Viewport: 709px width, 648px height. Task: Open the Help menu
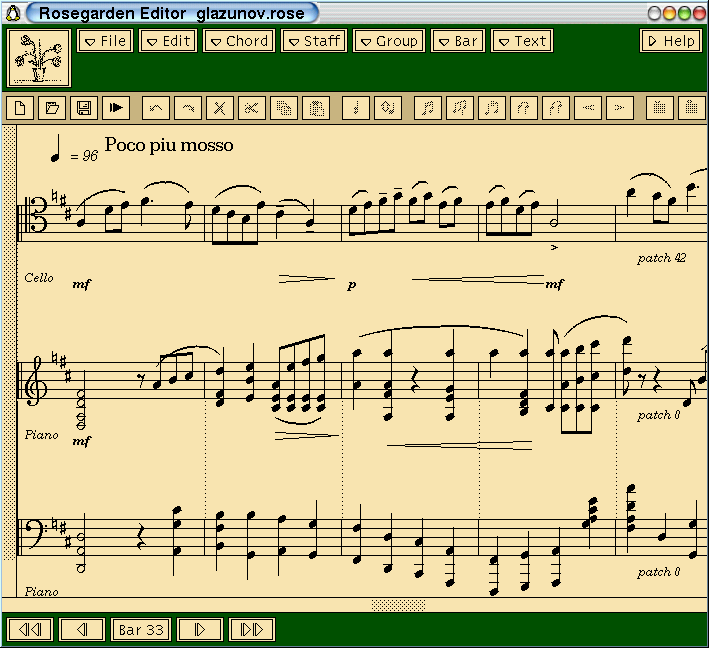tap(671, 41)
